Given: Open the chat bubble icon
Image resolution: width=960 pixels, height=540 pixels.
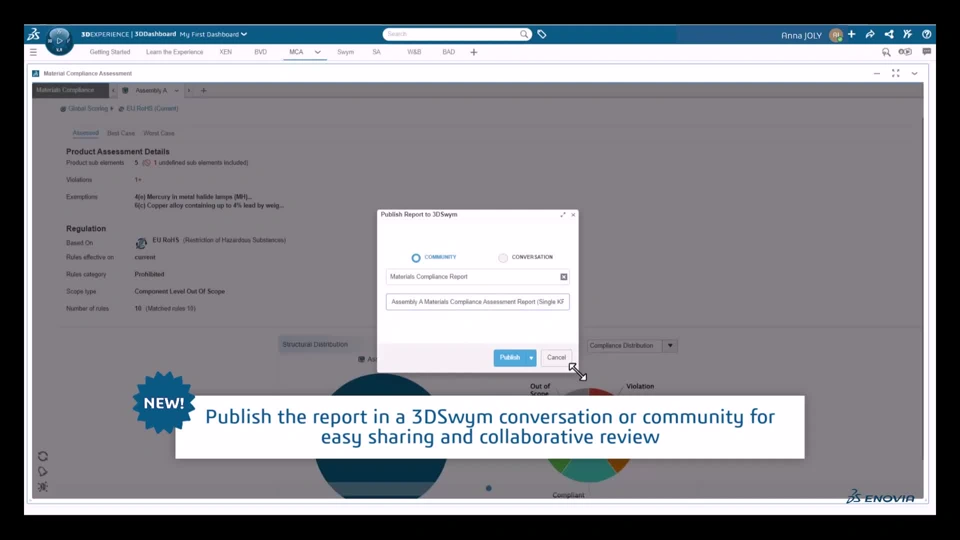Looking at the screenshot, I should (926, 52).
